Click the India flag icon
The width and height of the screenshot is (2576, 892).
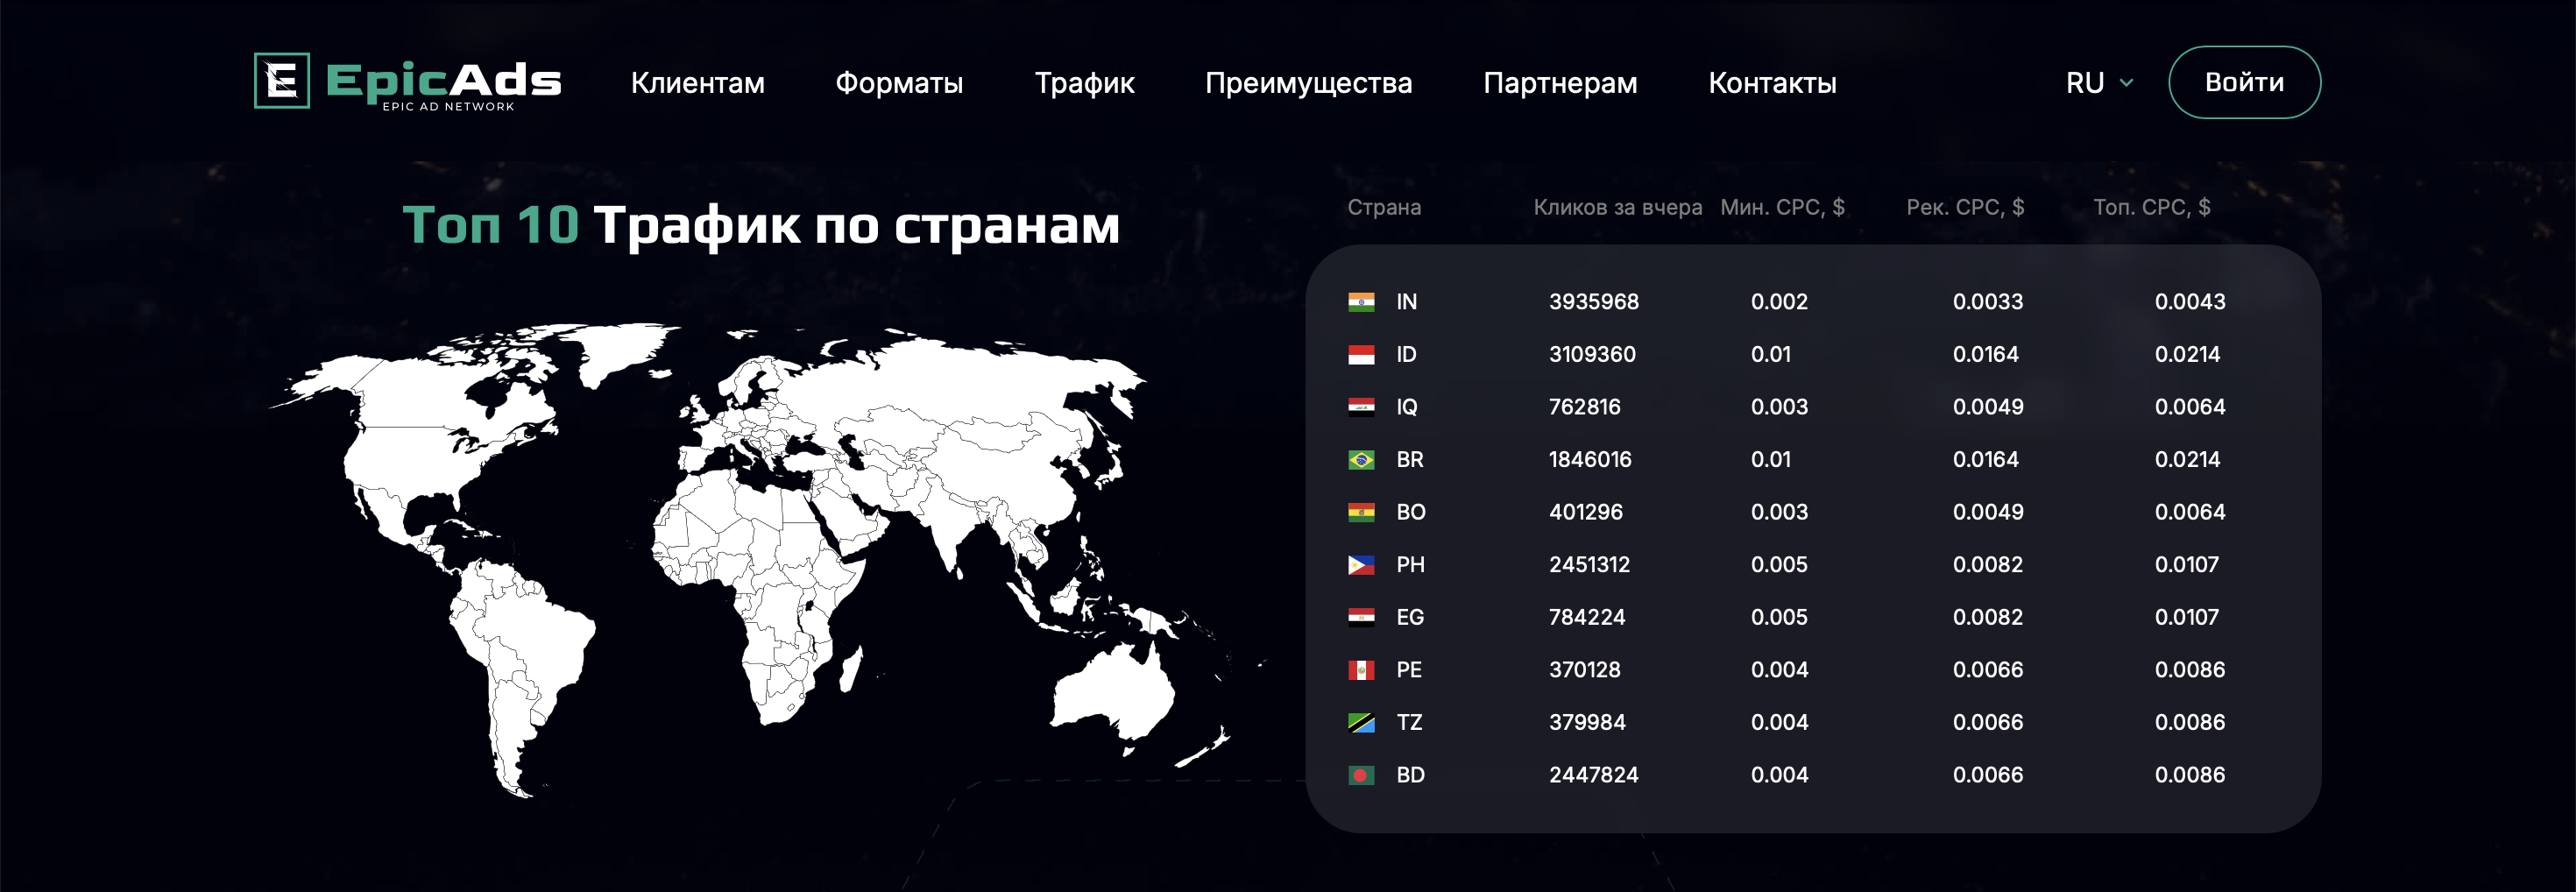pos(1360,302)
